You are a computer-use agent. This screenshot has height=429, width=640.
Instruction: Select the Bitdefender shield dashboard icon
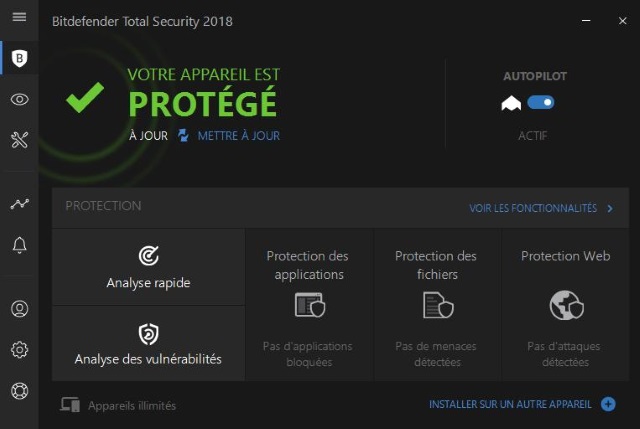point(19,58)
